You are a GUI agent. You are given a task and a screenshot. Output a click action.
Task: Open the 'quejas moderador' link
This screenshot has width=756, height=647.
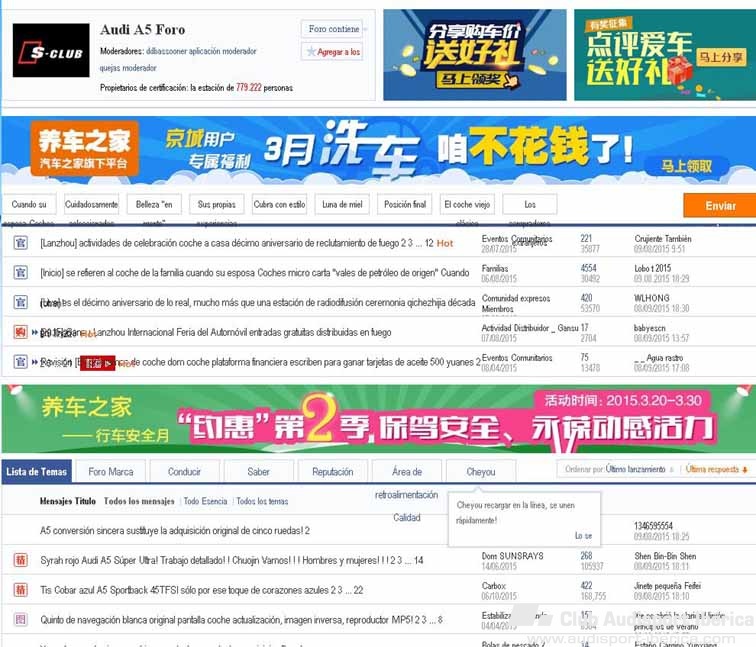[128, 68]
